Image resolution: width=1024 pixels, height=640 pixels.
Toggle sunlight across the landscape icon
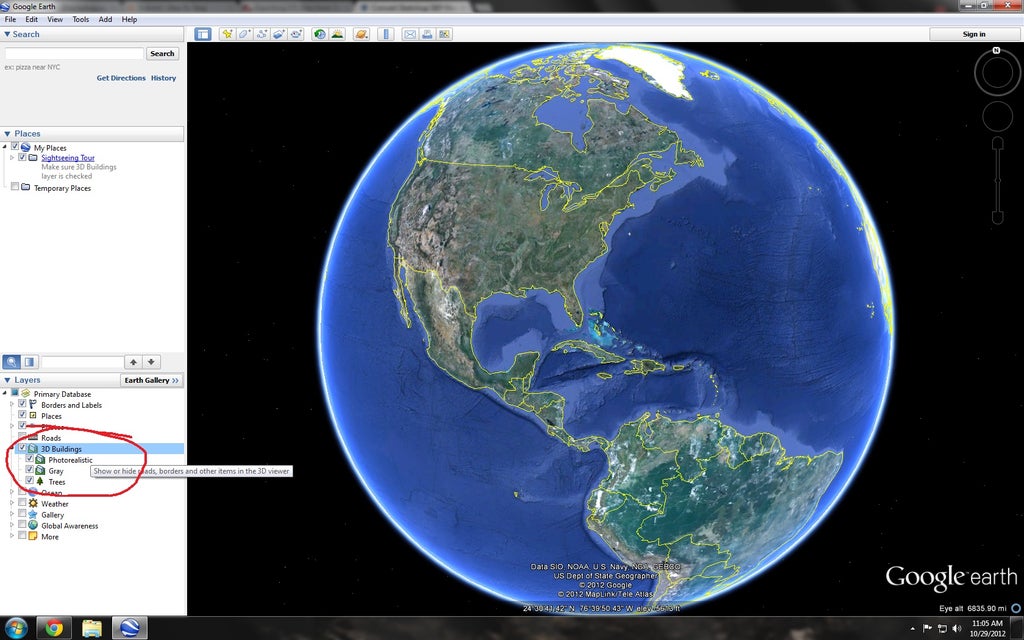(x=337, y=34)
